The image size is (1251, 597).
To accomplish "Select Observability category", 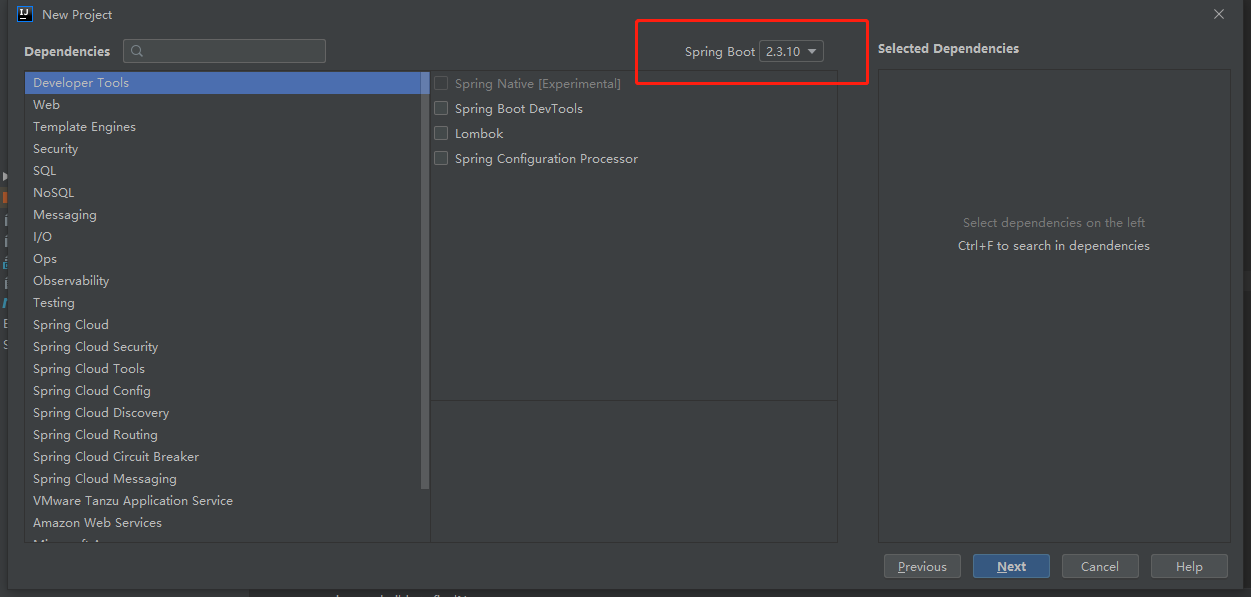I will point(223,281).
